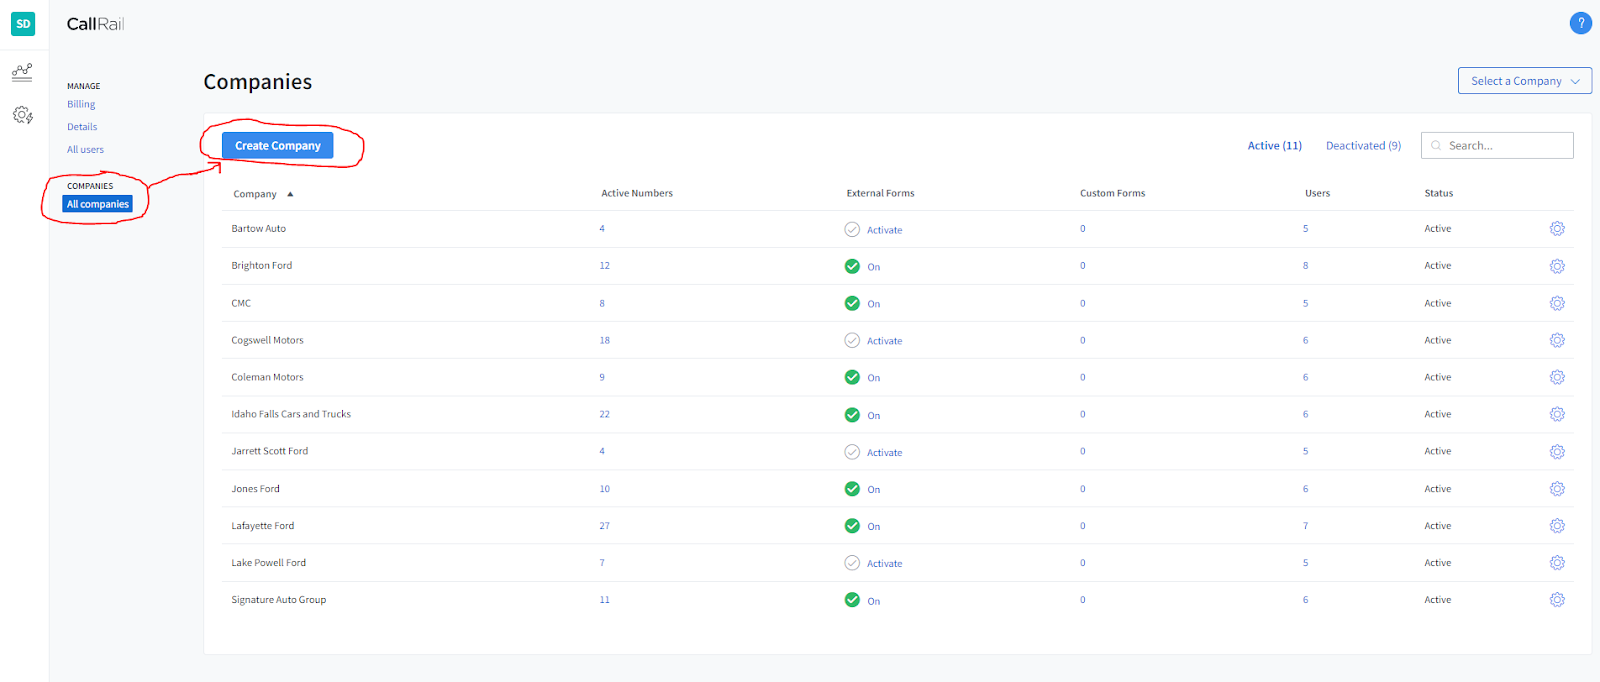Click the Idaho Falls Cars and Trucks name
This screenshot has height=682, width=1600.
291,414
